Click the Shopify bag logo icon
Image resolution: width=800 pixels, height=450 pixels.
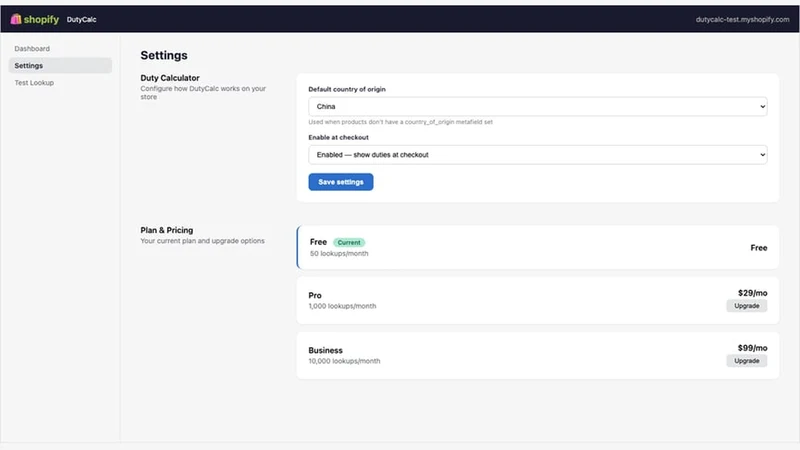tap(16, 19)
